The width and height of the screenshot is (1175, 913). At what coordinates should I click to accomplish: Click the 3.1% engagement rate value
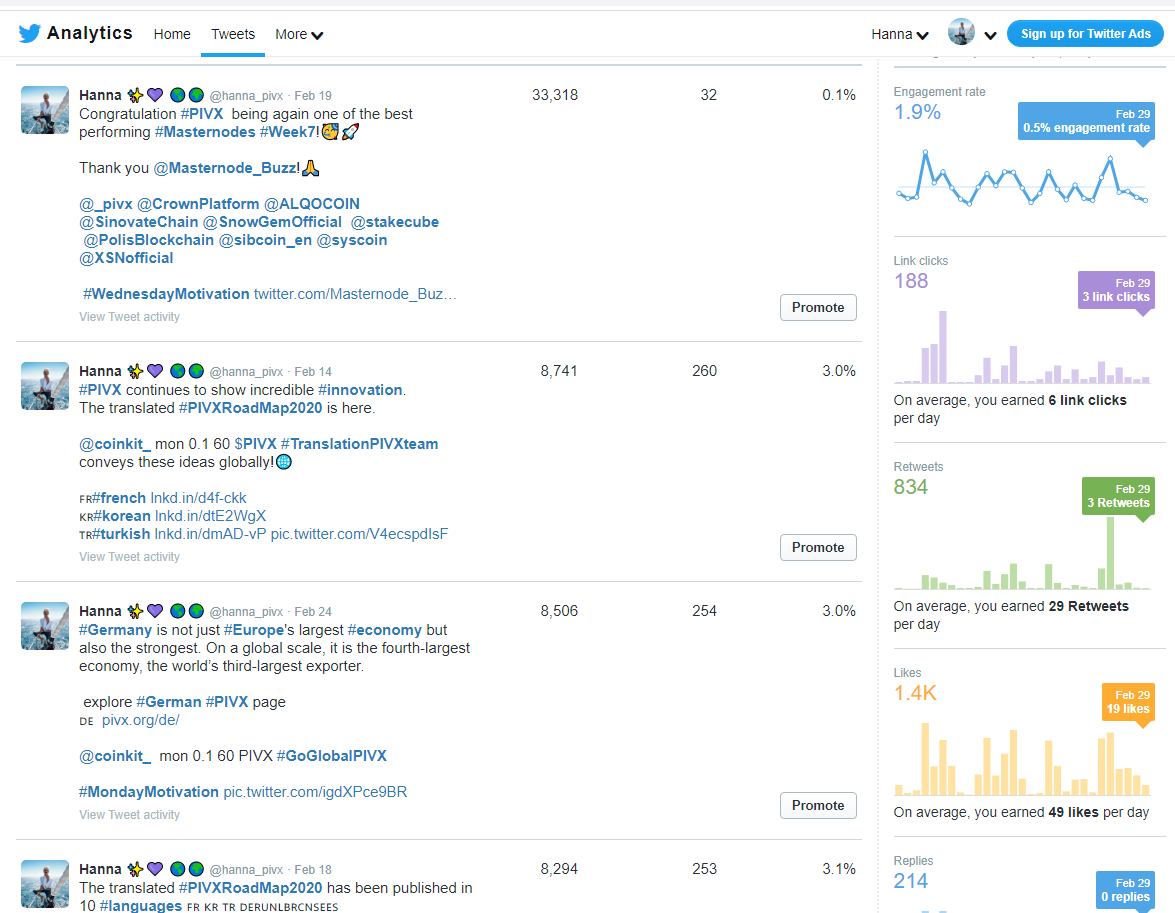coord(839,869)
